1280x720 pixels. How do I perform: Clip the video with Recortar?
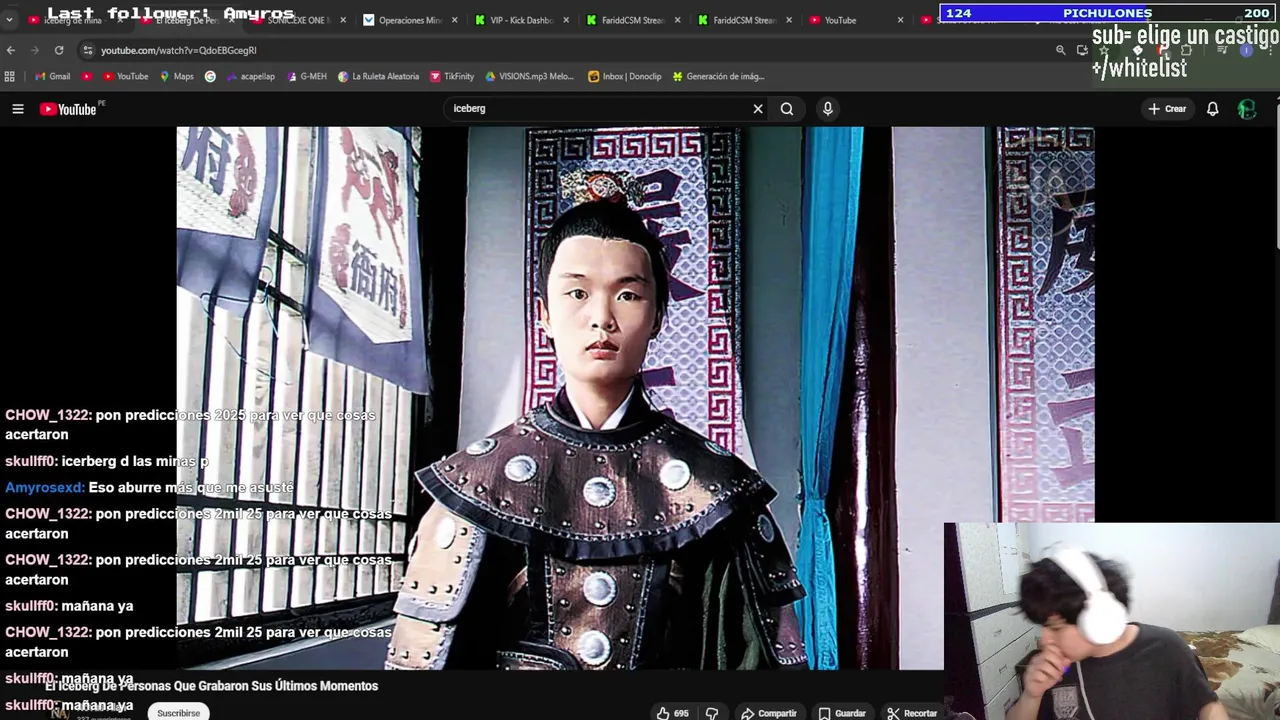pos(913,713)
